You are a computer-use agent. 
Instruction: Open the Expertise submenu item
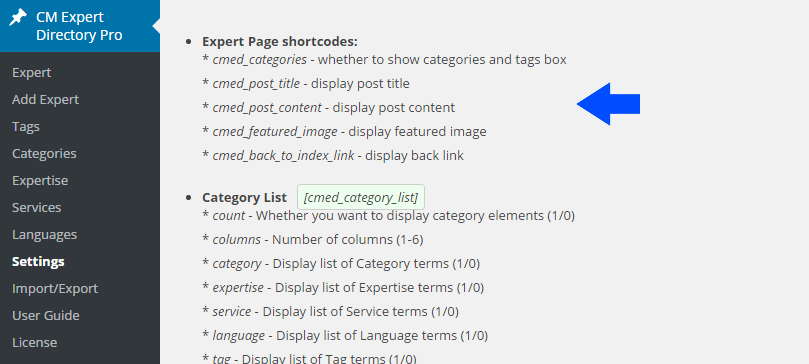pos(40,180)
